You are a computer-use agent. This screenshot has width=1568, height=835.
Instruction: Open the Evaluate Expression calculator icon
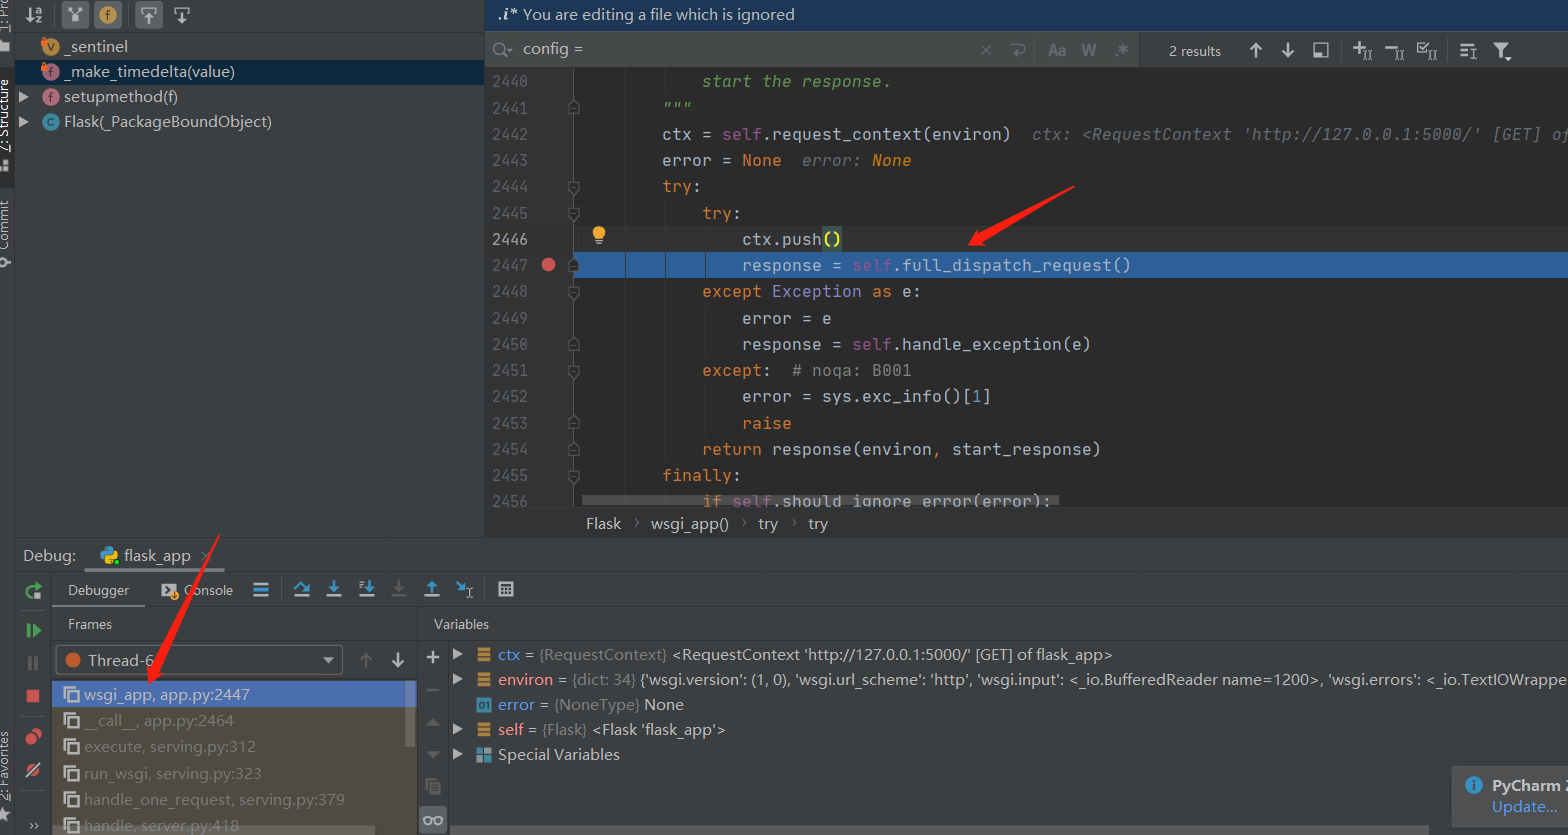[506, 589]
